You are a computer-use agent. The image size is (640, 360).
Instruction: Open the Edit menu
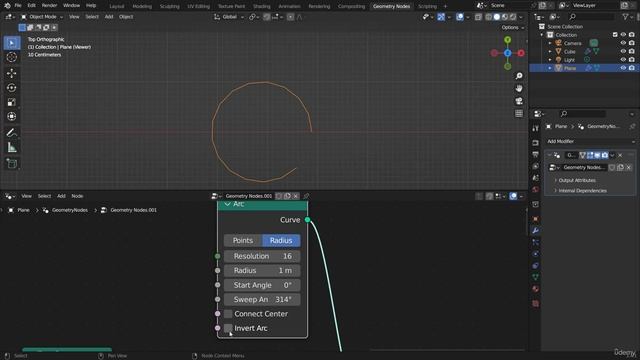[31, 6]
